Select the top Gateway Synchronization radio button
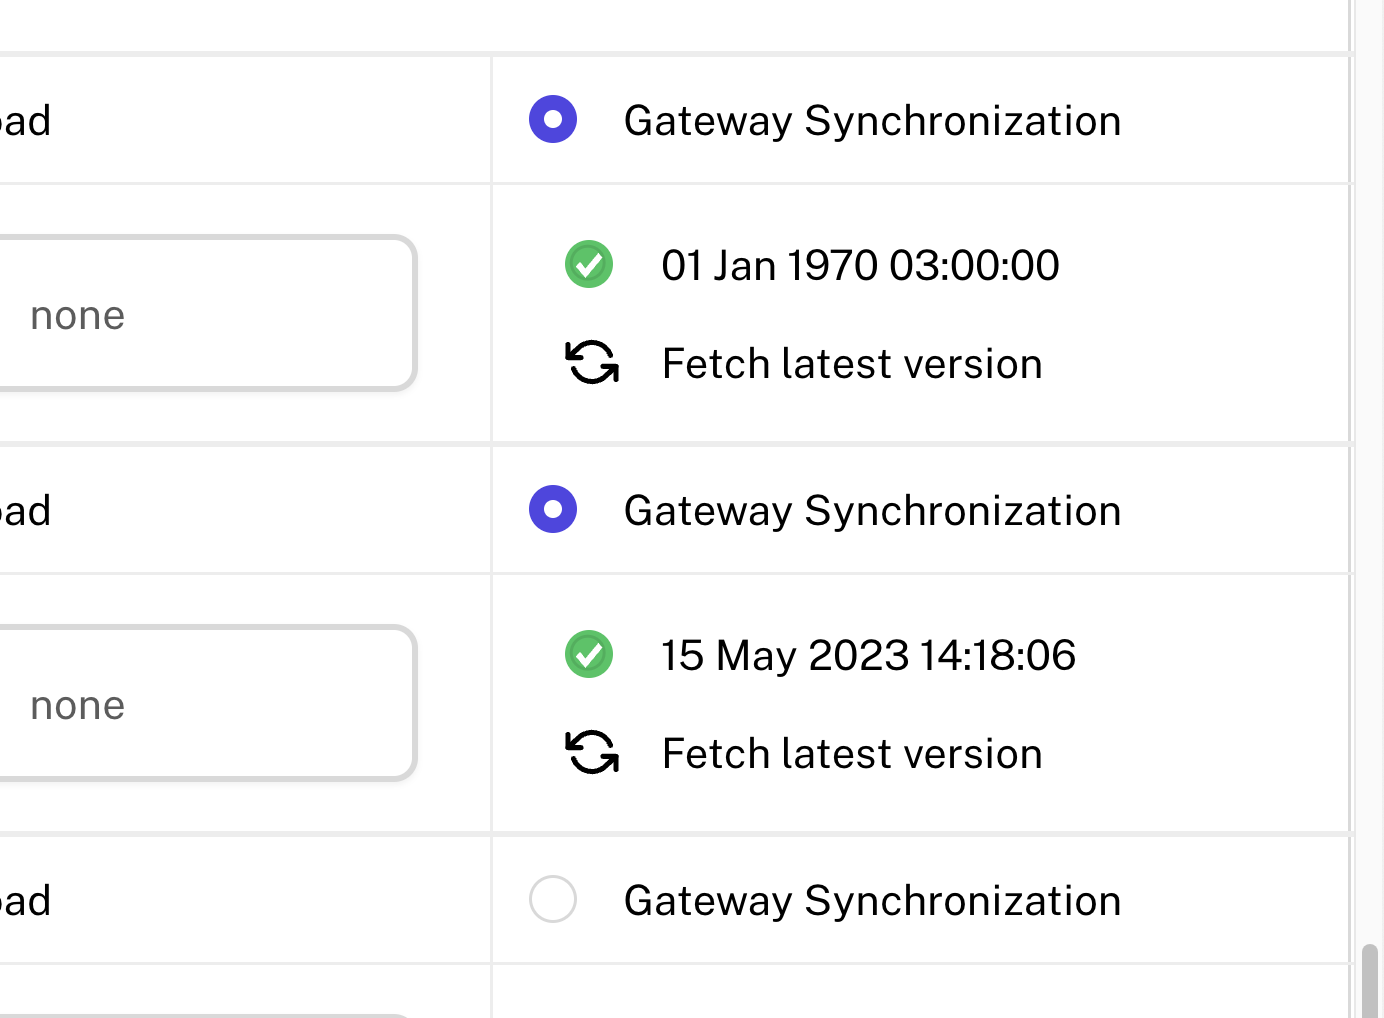This screenshot has height=1018, width=1384. (x=553, y=119)
